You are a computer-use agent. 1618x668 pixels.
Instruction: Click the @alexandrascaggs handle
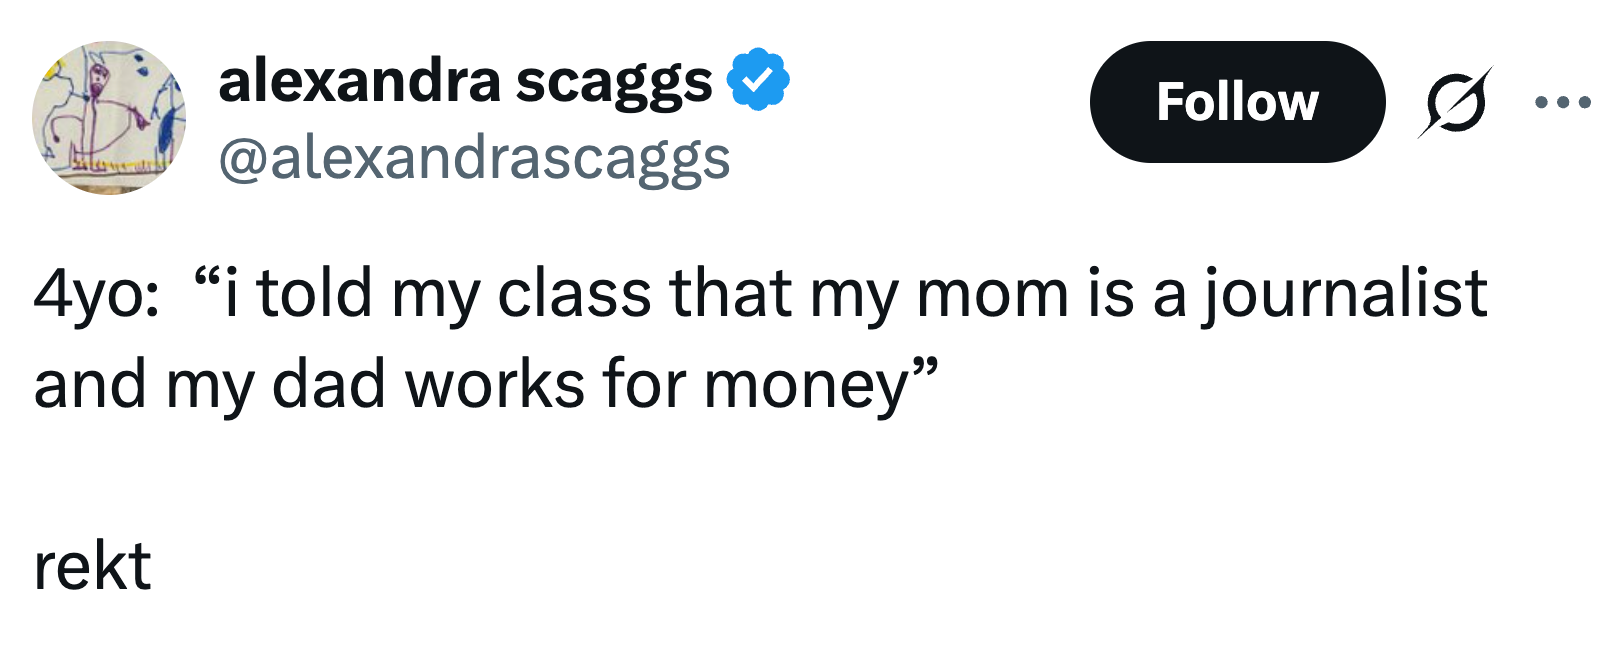tap(474, 160)
